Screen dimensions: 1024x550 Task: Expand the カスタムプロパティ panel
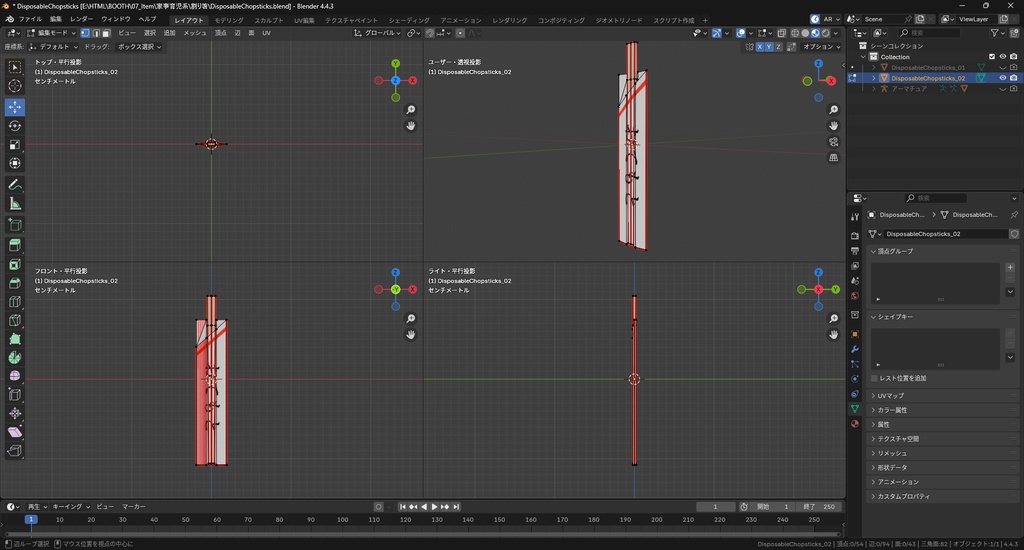[x=940, y=496]
